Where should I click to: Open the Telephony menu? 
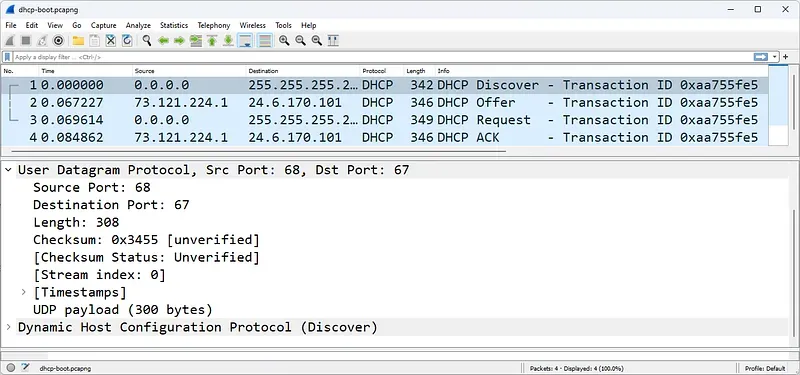[x=214, y=25]
